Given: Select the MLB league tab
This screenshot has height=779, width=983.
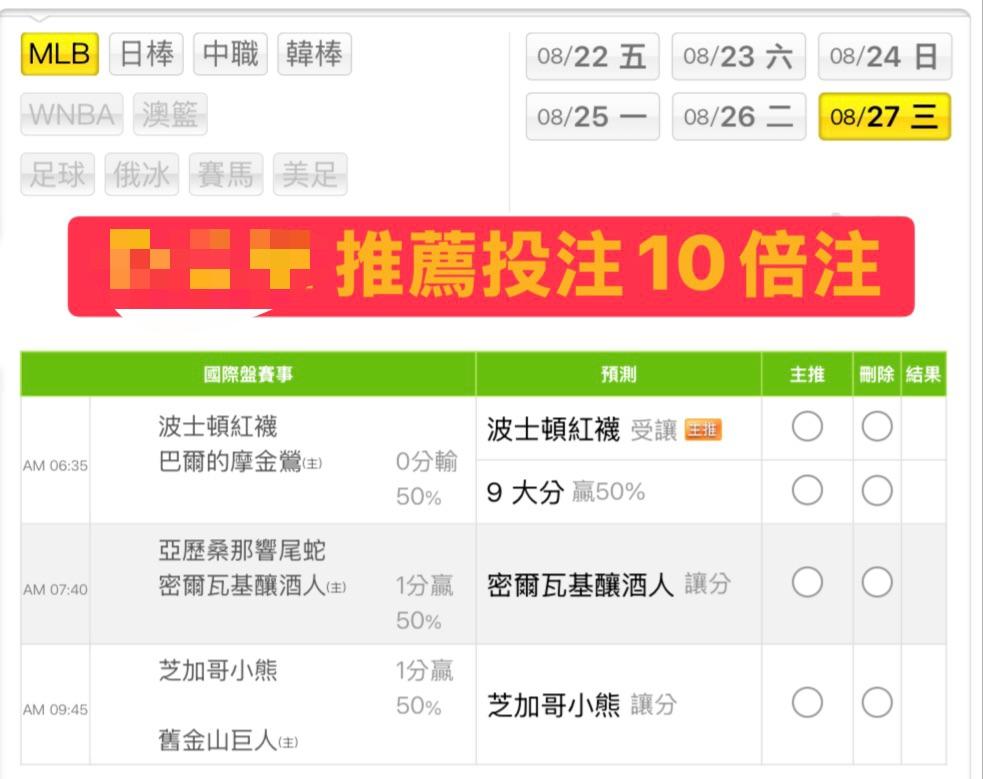Looking at the screenshot, I should [60, 54].
